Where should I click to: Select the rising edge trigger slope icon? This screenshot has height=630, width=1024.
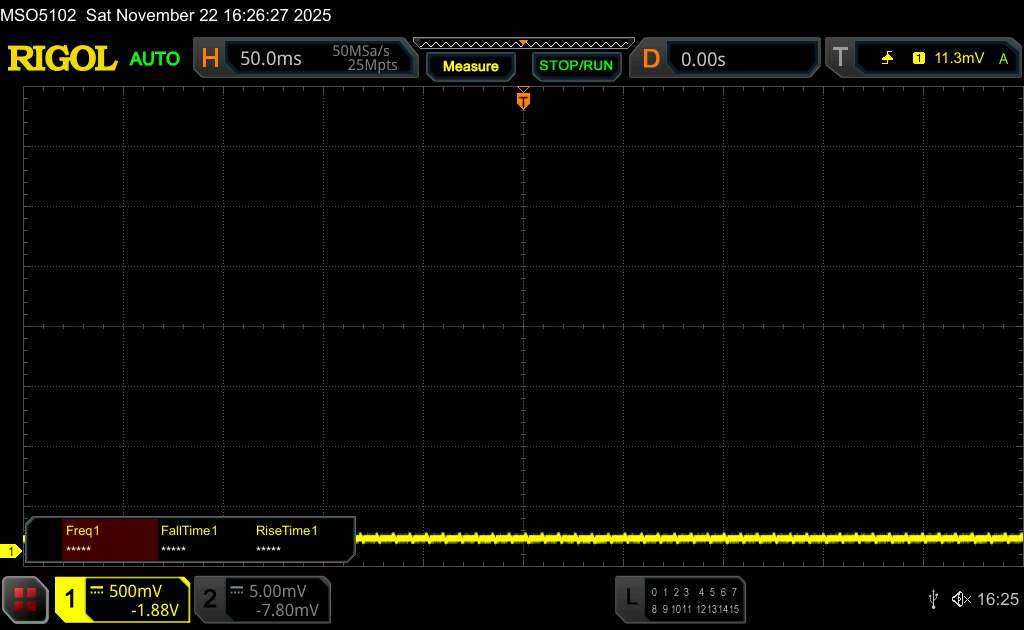coord(887,59)
